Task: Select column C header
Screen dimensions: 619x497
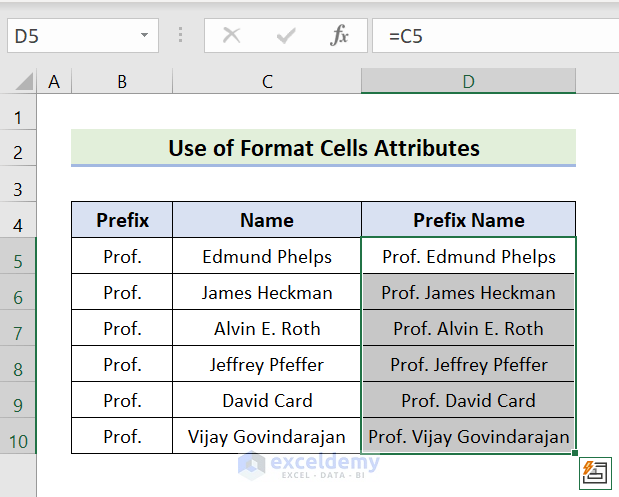Action: coord(267,82)
